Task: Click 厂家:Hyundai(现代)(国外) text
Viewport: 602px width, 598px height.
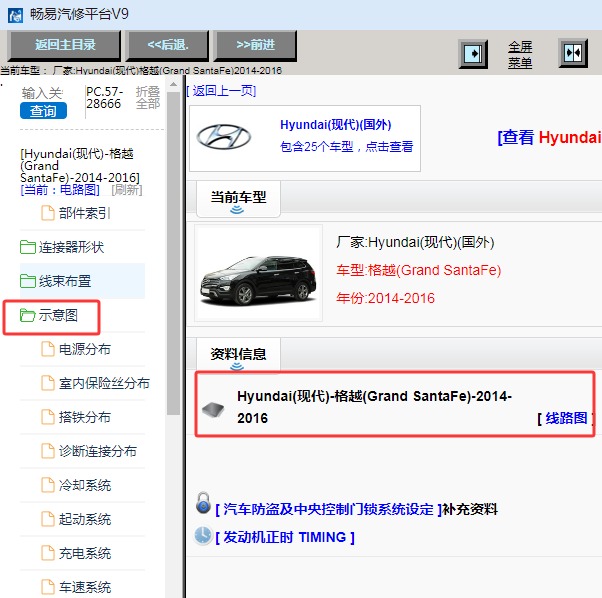Action: [415, 242]
